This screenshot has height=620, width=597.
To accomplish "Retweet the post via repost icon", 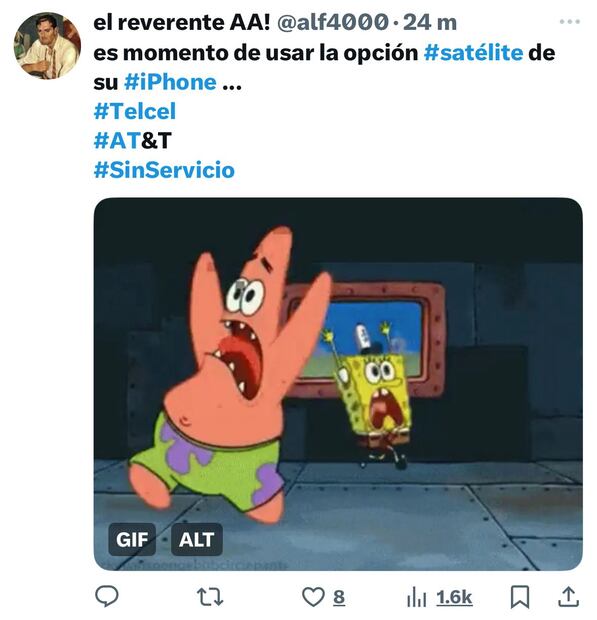I will click(x=210, y=597).
